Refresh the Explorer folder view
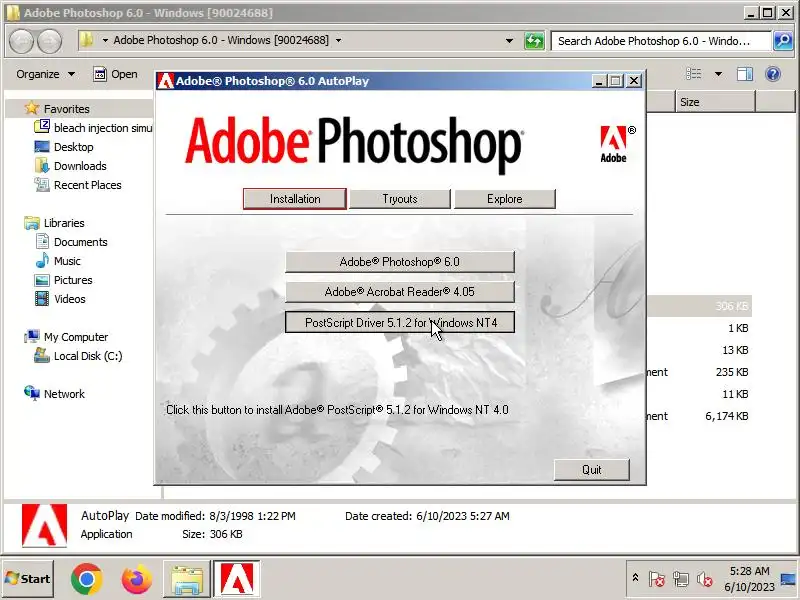This screenshot has height=600, width=800. click(534, 41)
